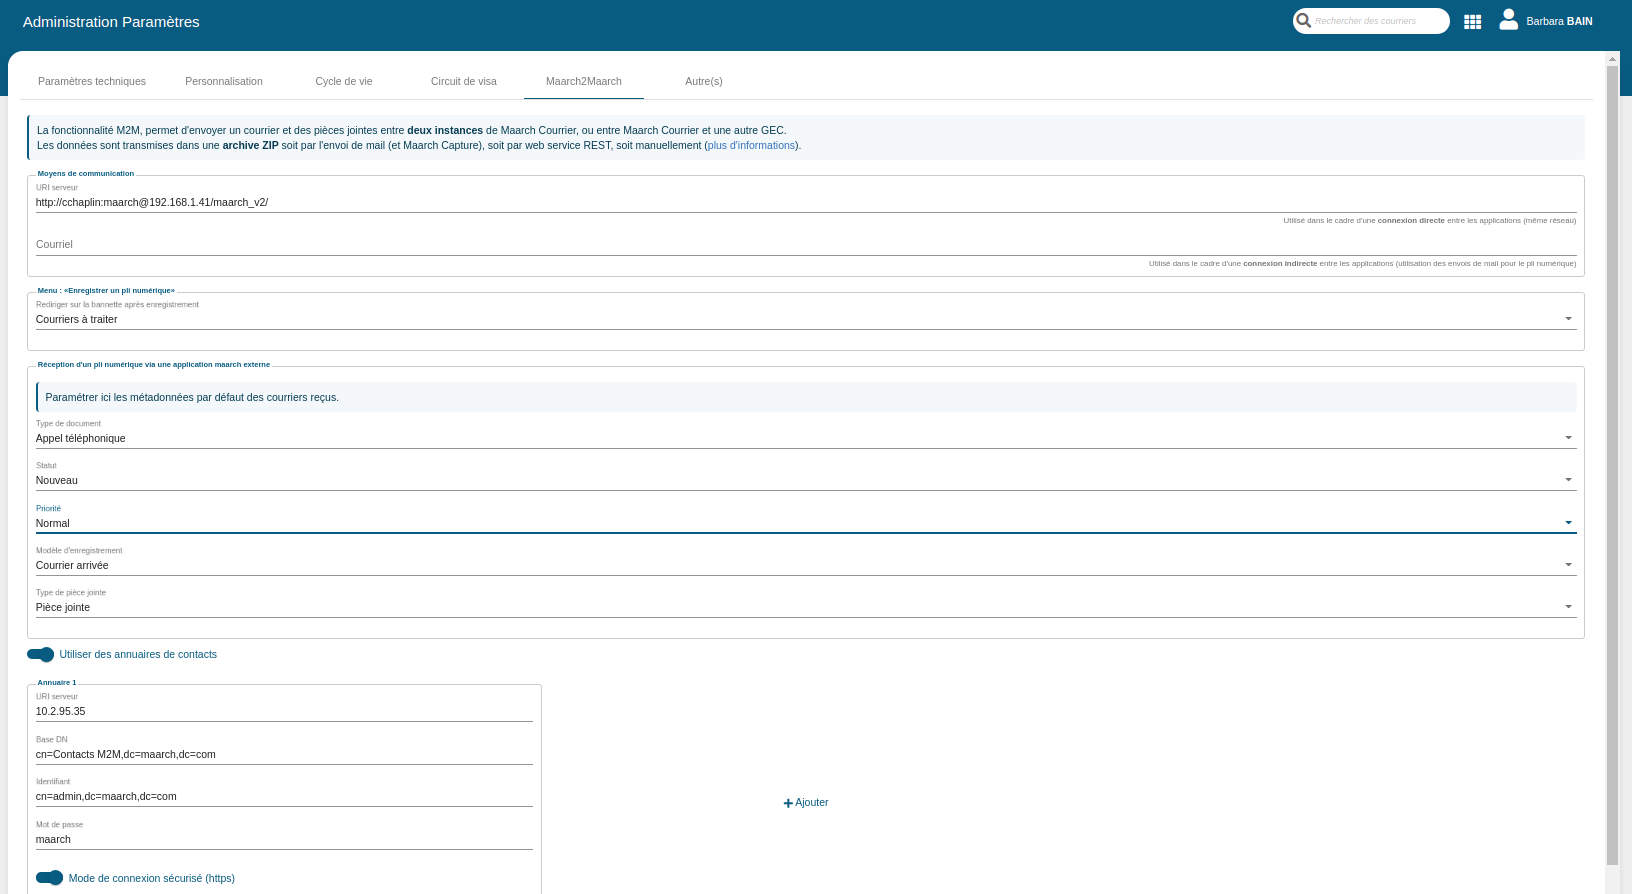Open the applications grid menu icon

1472,21
